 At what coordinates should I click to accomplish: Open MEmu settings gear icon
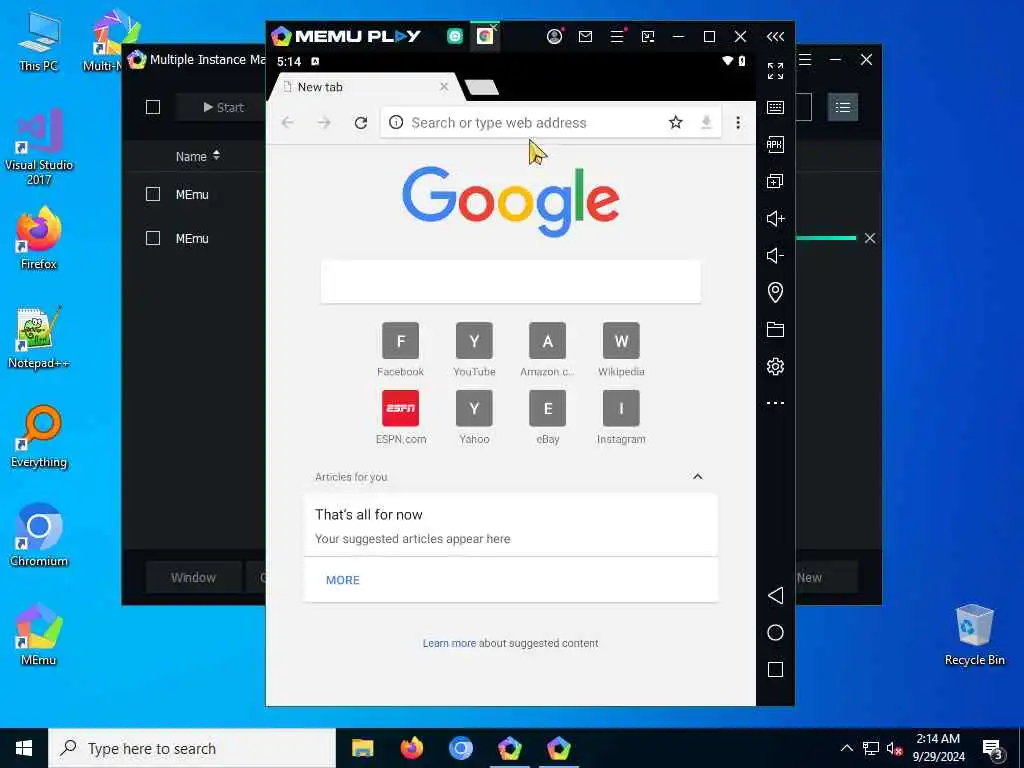click(775, 366)
